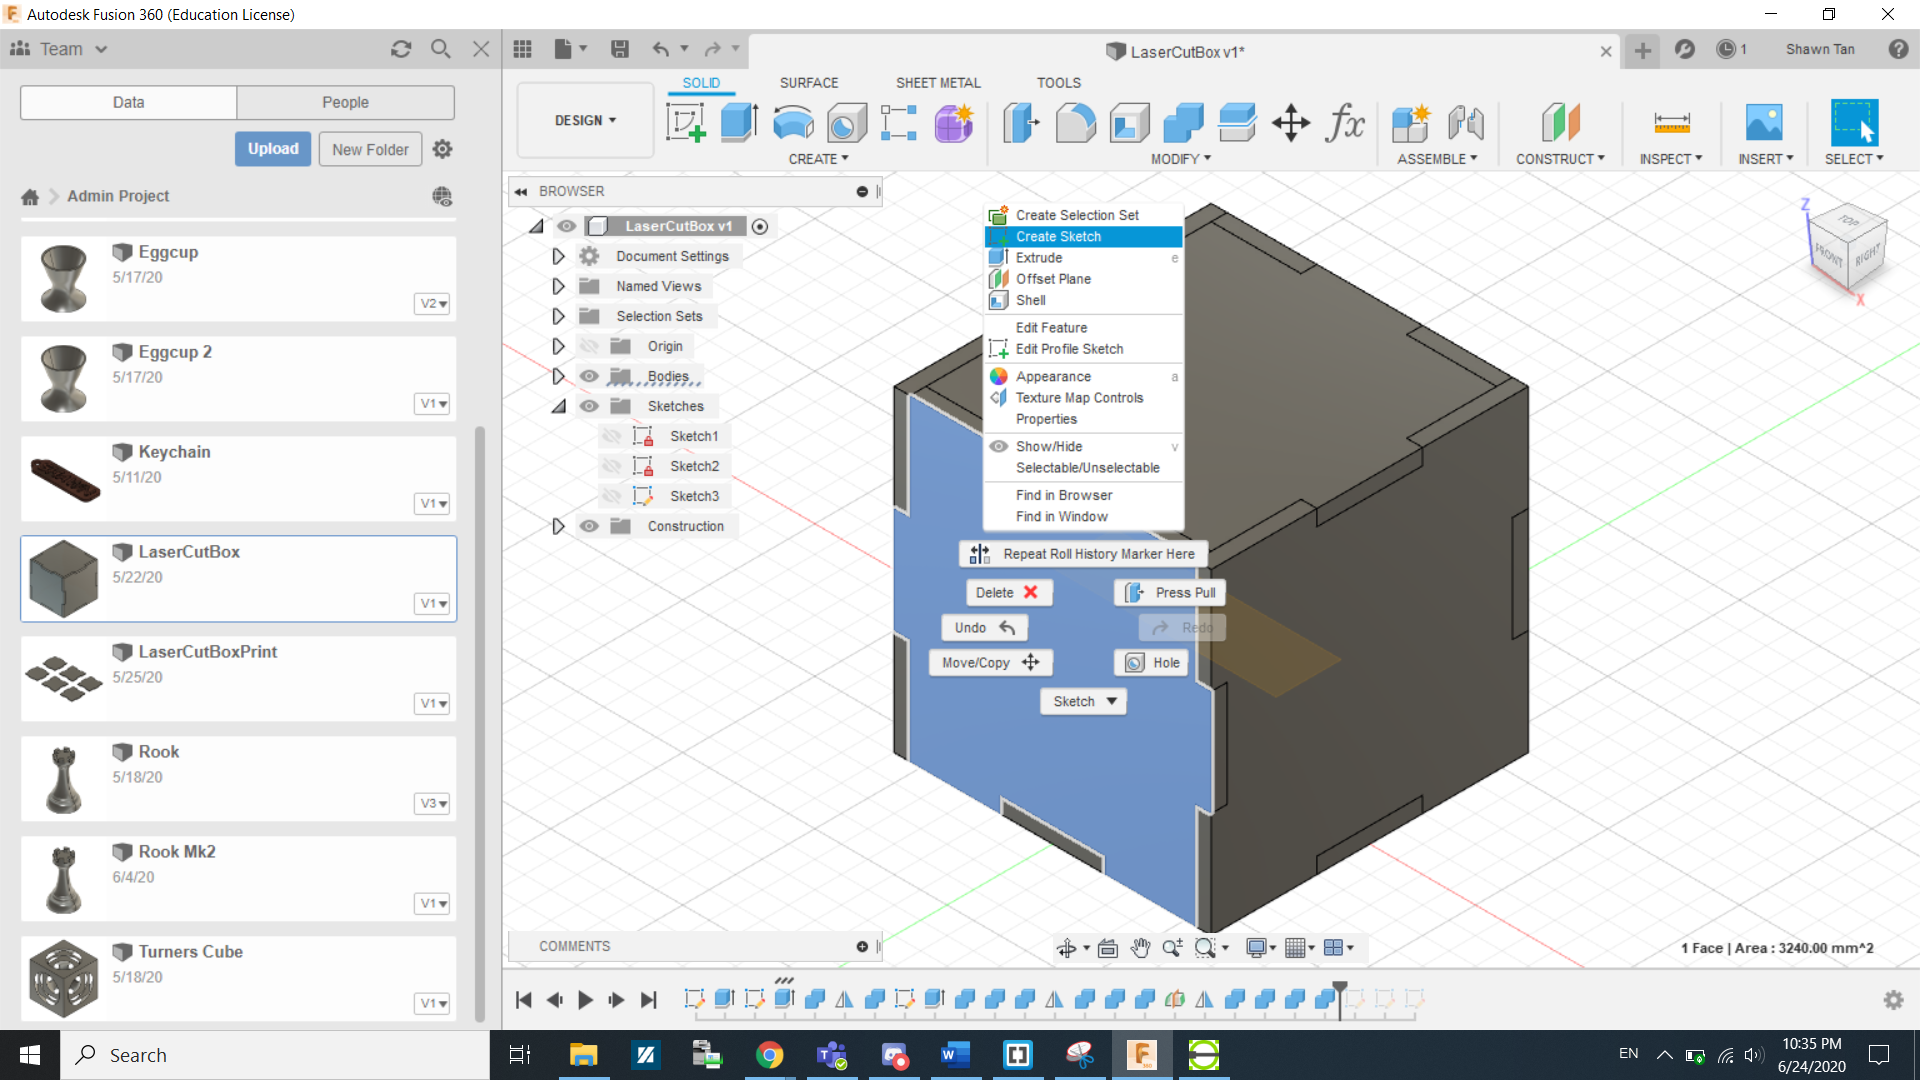Activate LaserCutBox v1 component radio button
1920x1080 pixels.
[x=760, y=227]
